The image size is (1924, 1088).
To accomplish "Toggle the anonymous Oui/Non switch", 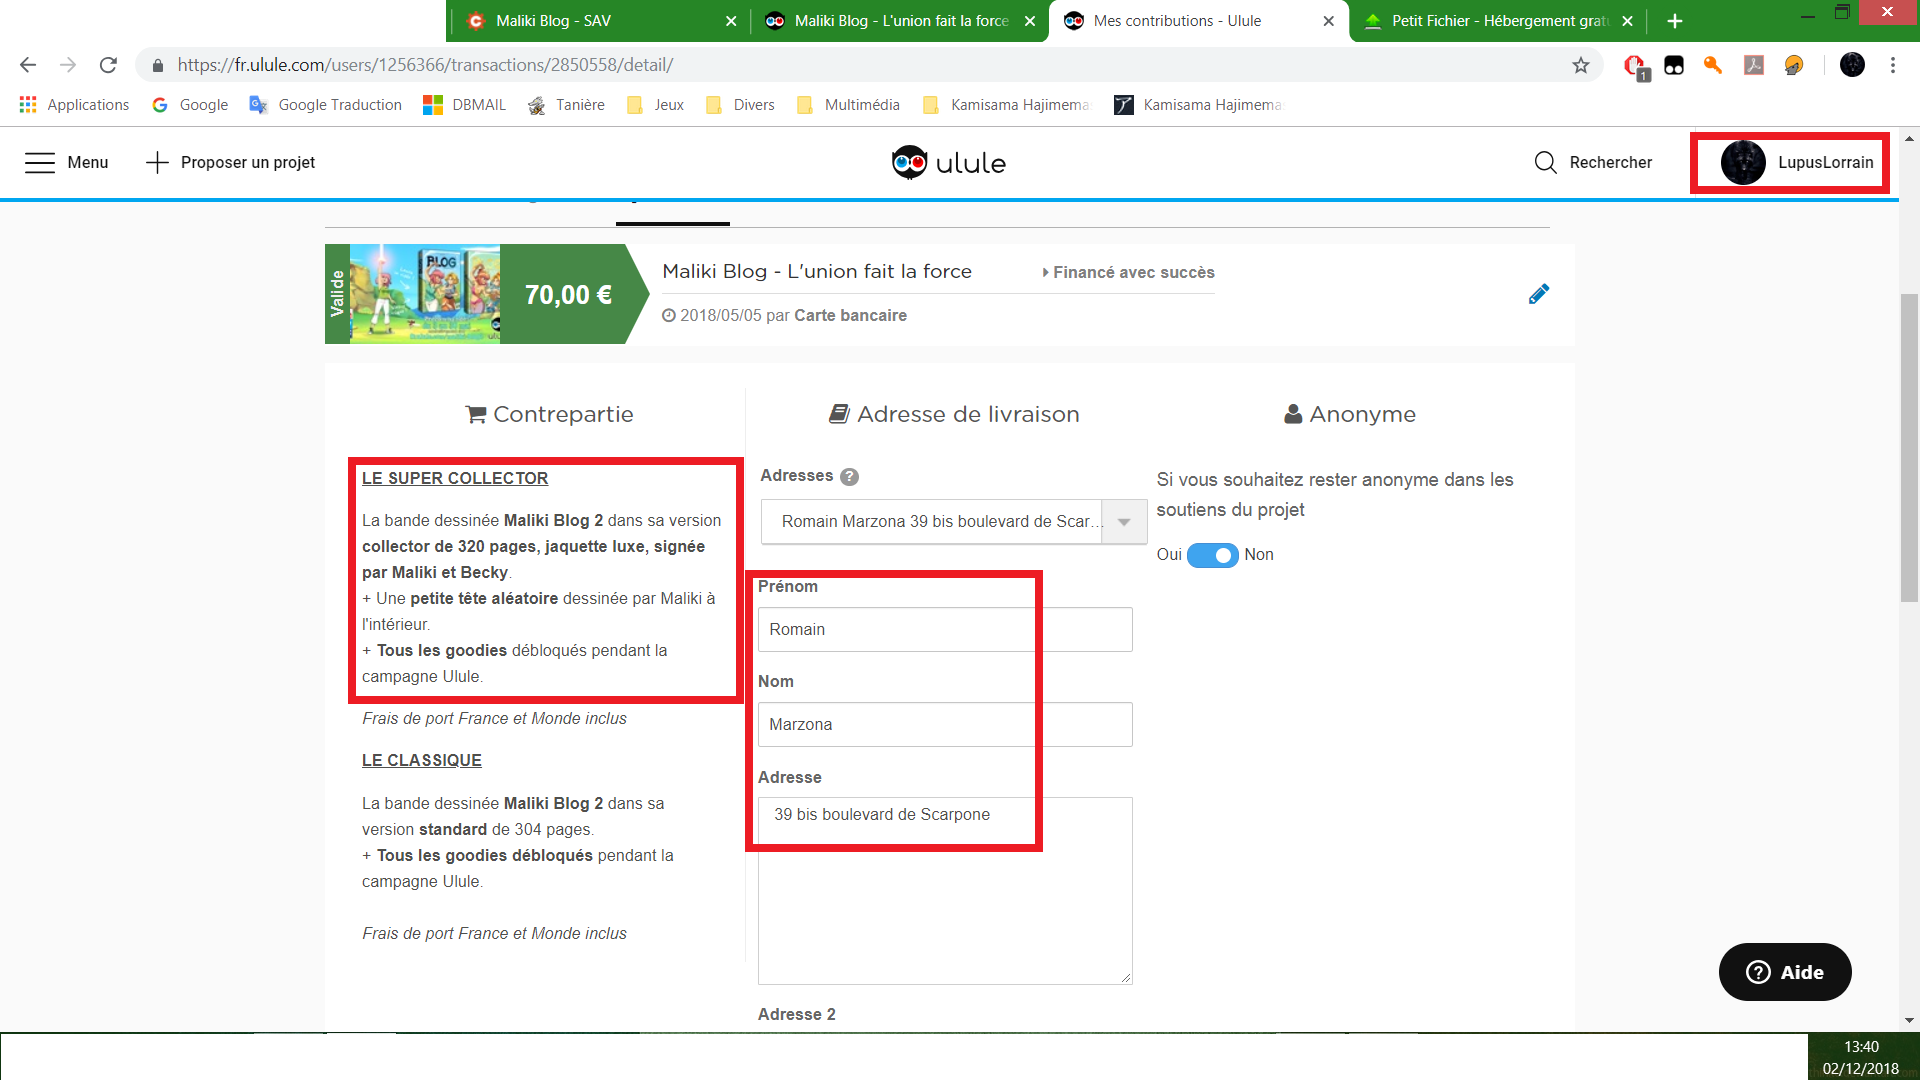I will [1214, 556].
